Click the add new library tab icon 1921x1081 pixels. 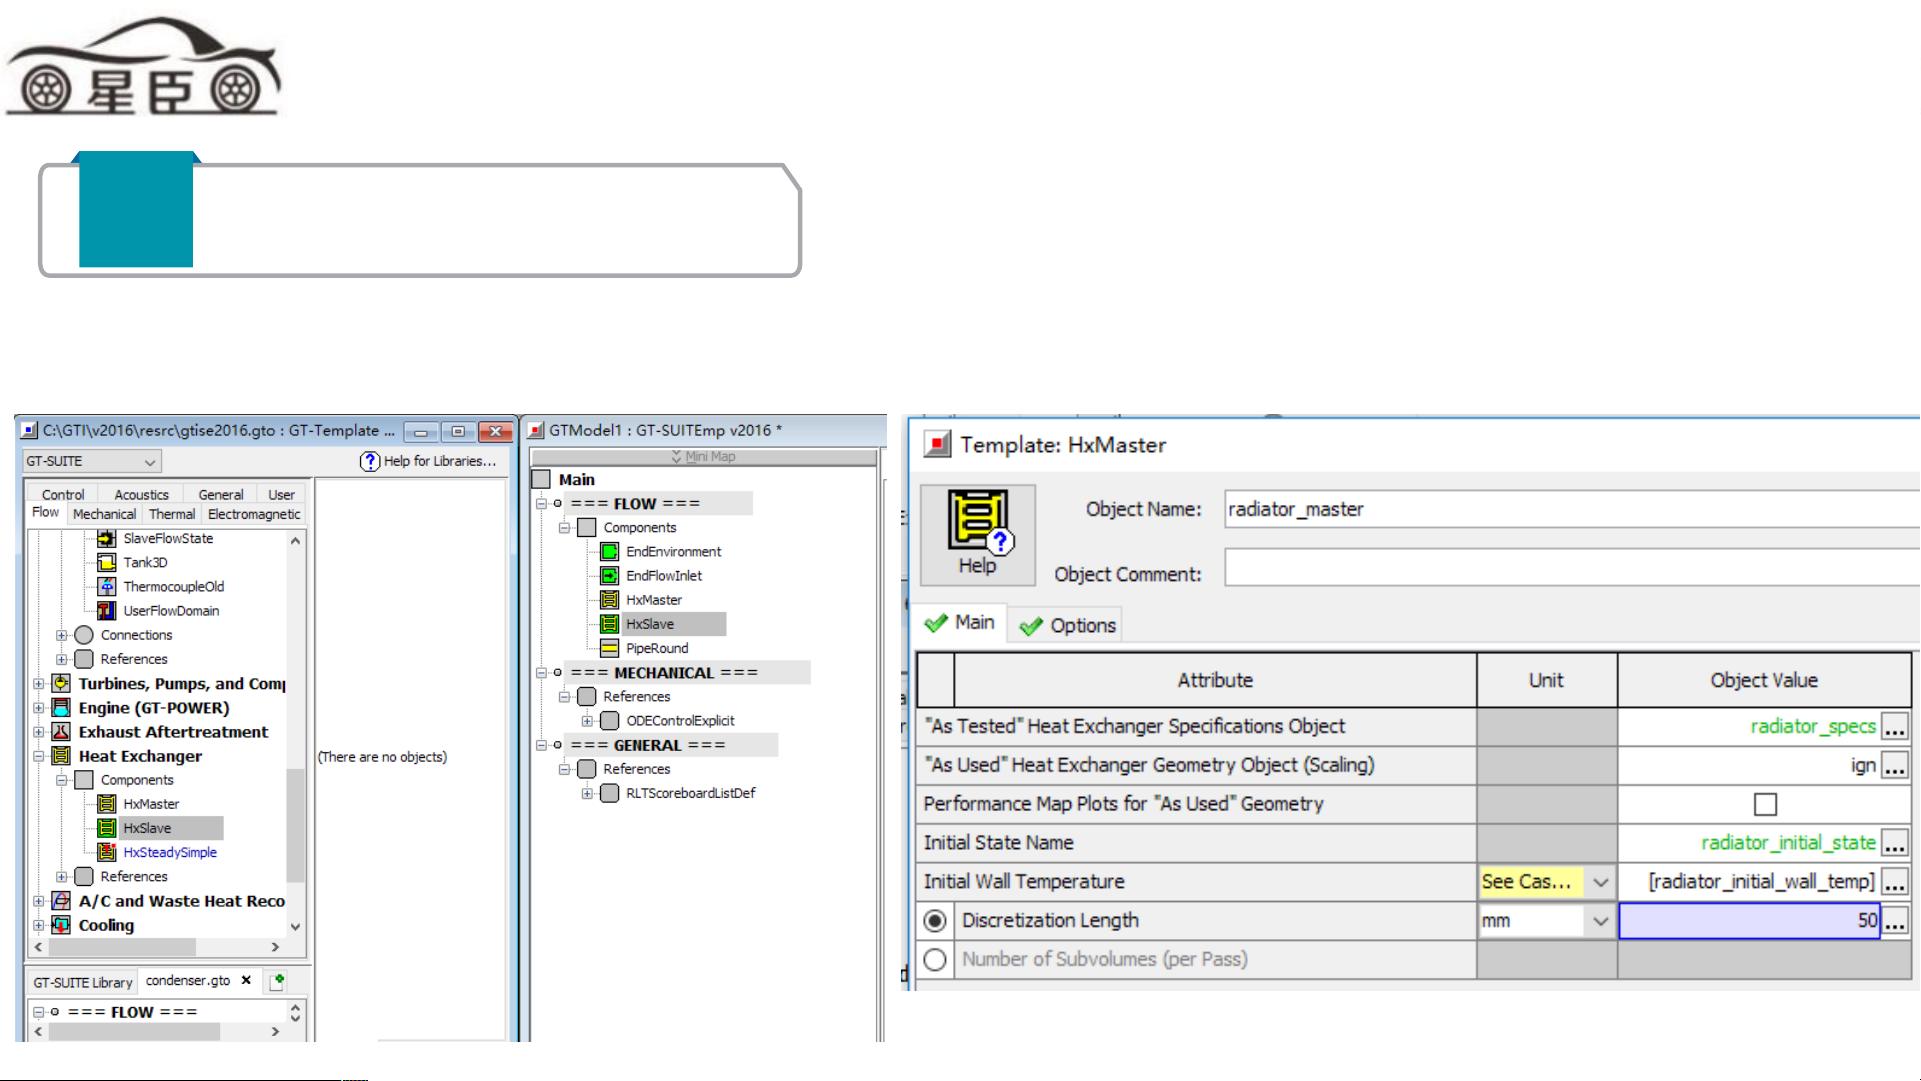(x=278, y=981)
